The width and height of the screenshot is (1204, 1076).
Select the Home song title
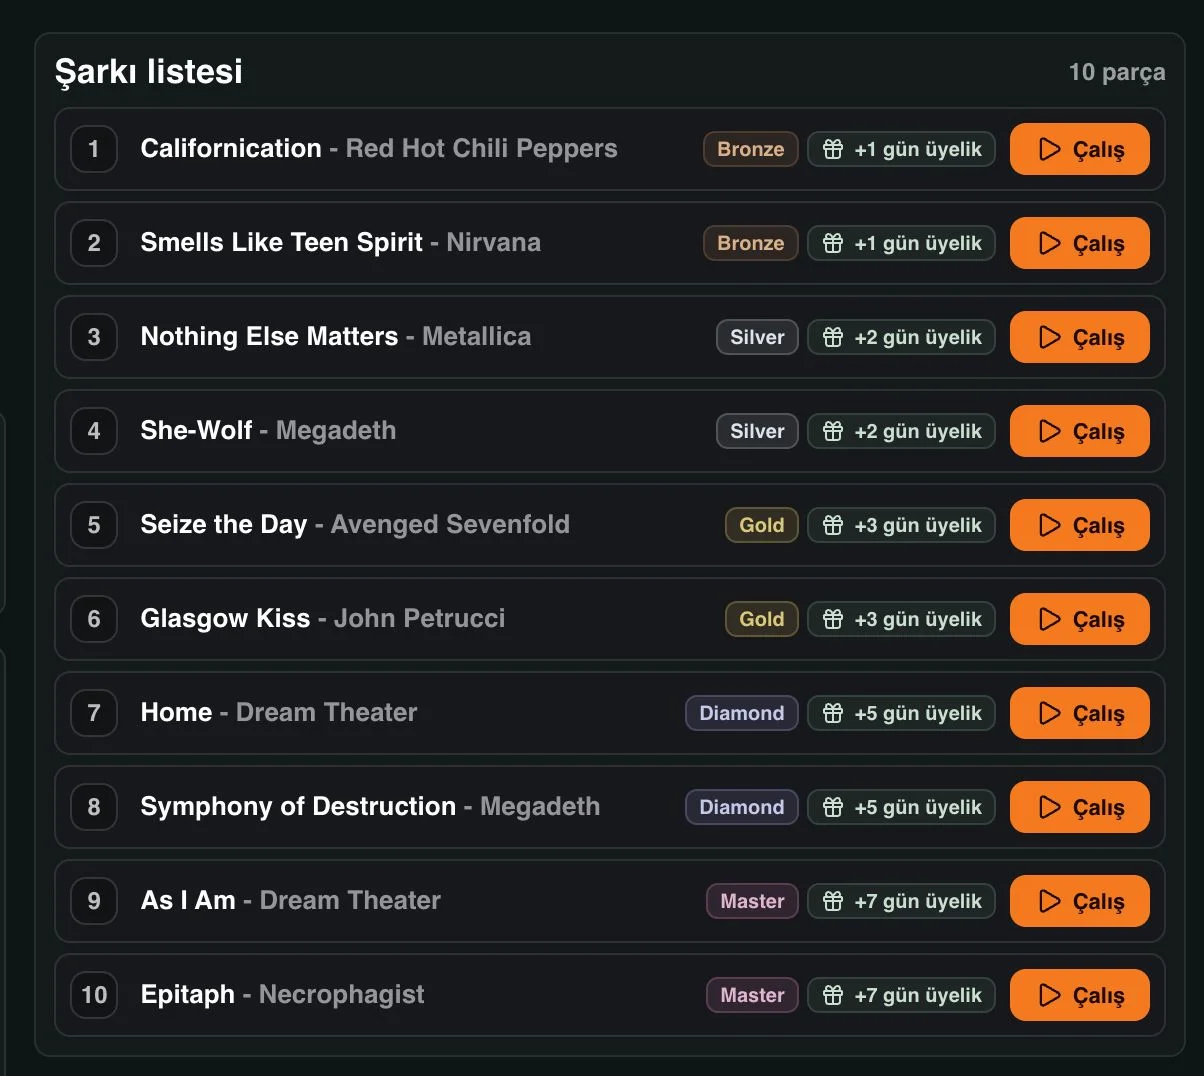pos(177,713)
